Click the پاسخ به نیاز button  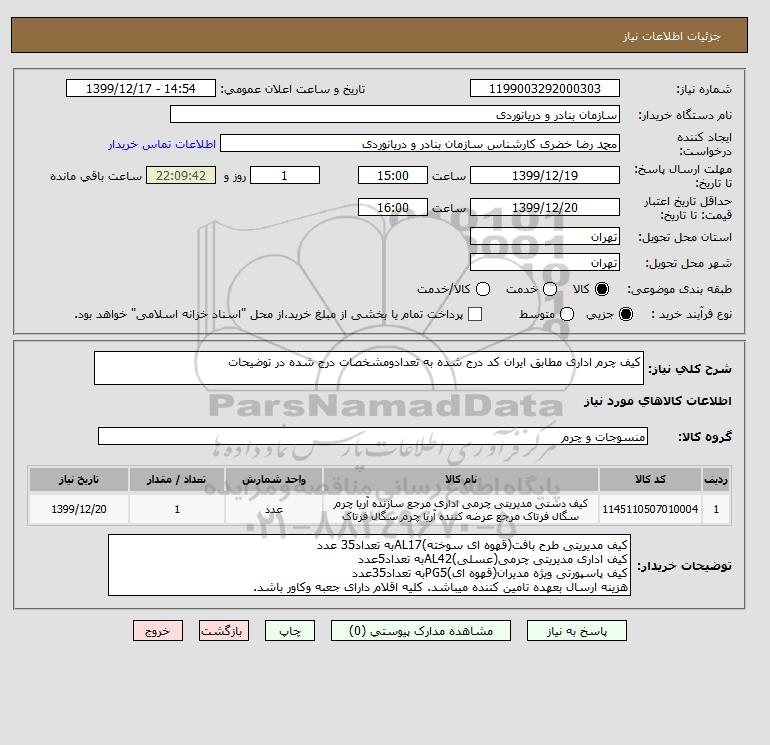point(577,631)
